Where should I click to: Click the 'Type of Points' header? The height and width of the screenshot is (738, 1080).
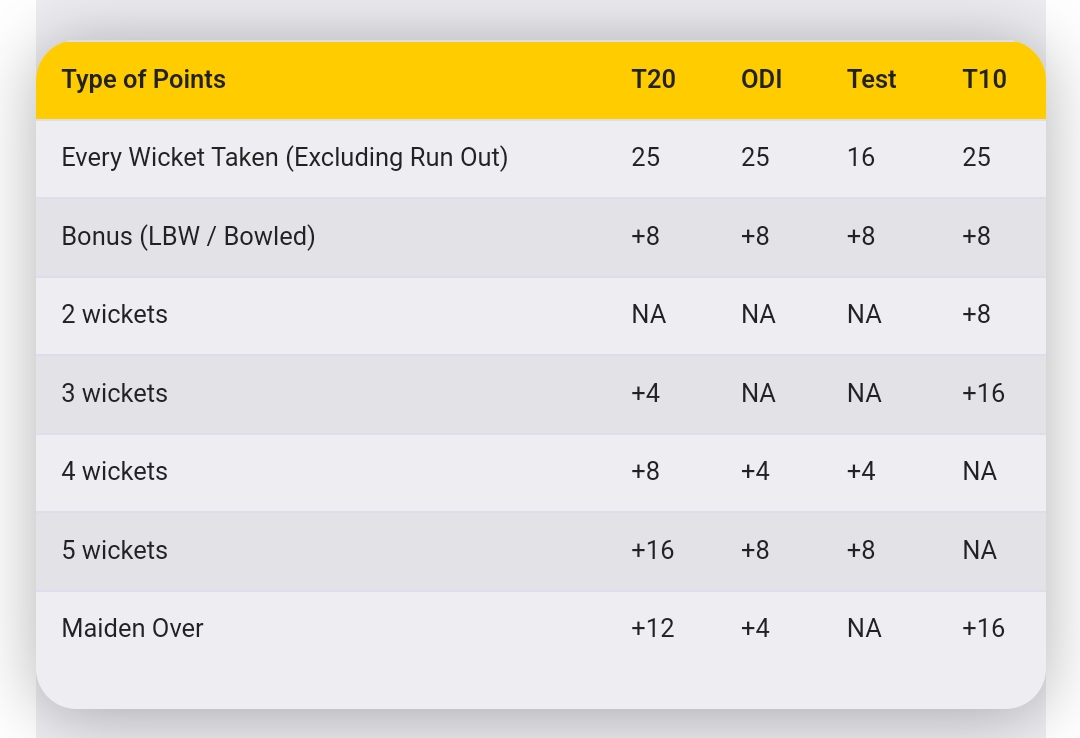[143, 80]
